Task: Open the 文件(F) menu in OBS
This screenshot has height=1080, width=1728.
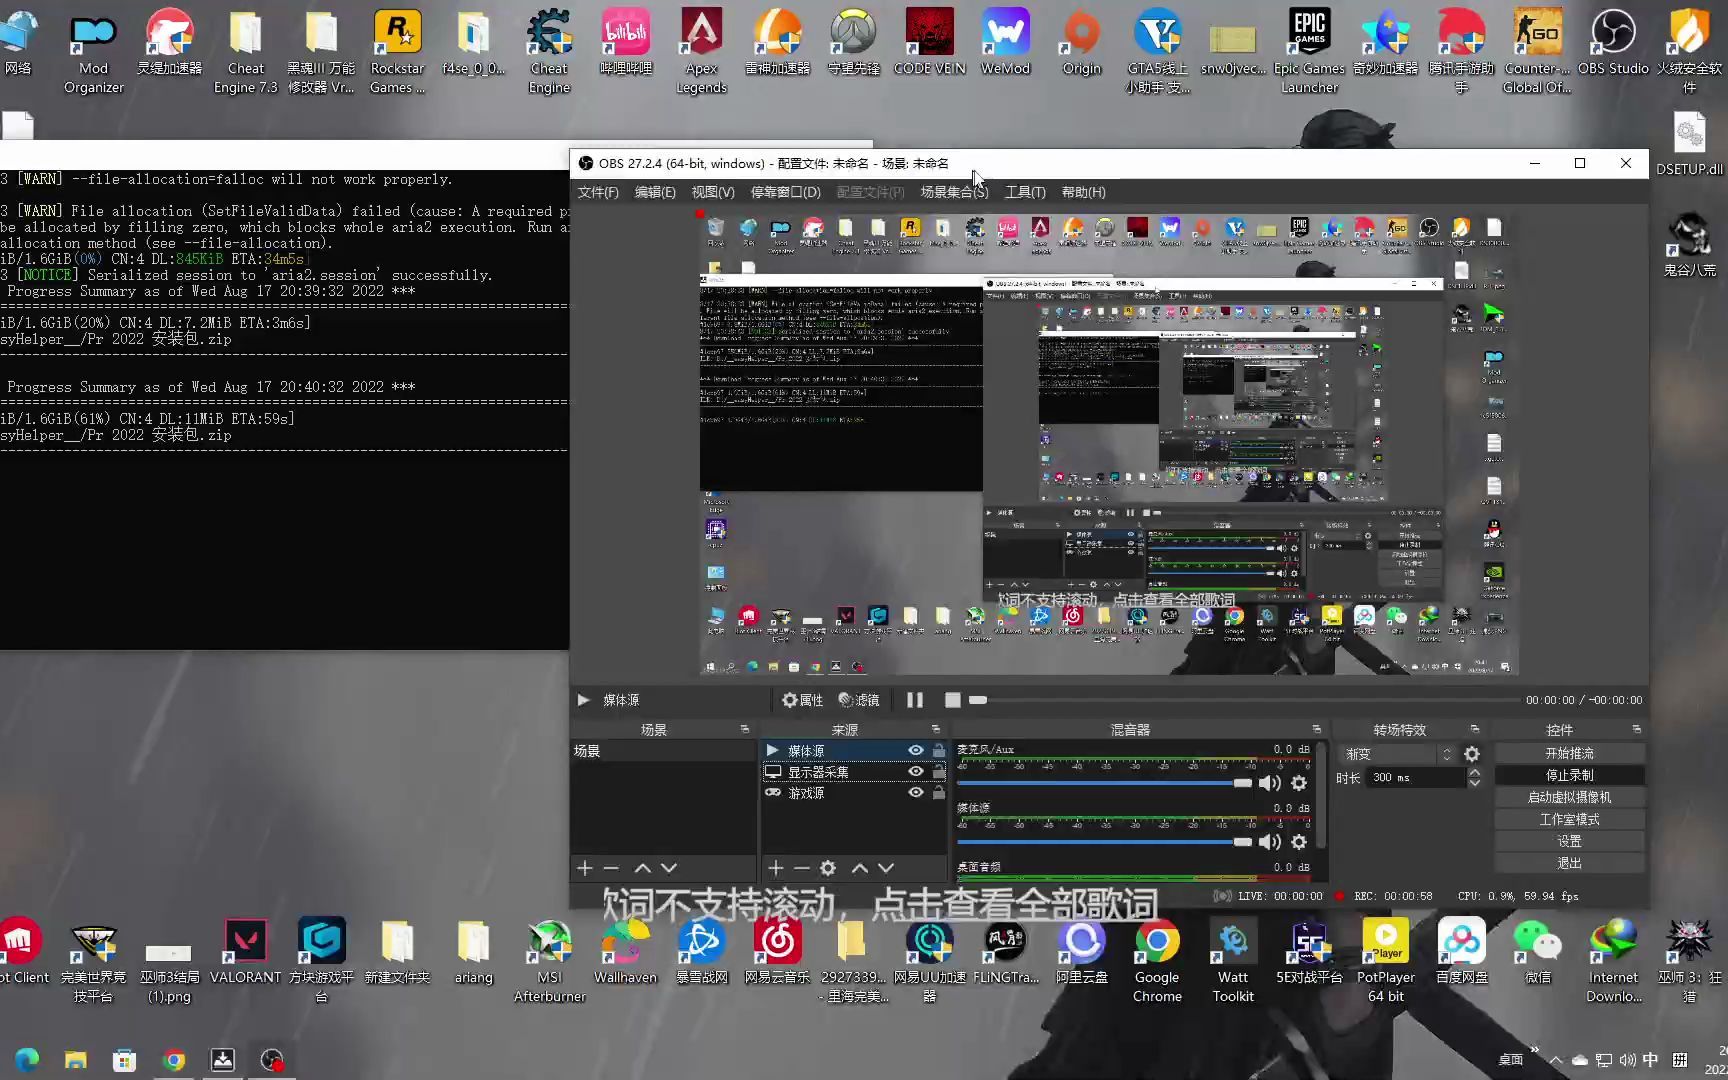Action: (598, 192)
